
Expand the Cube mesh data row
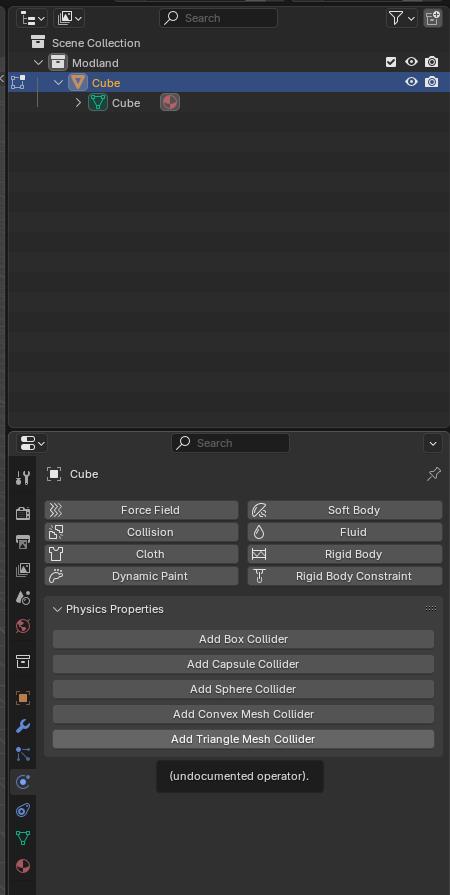coord(78,103)
